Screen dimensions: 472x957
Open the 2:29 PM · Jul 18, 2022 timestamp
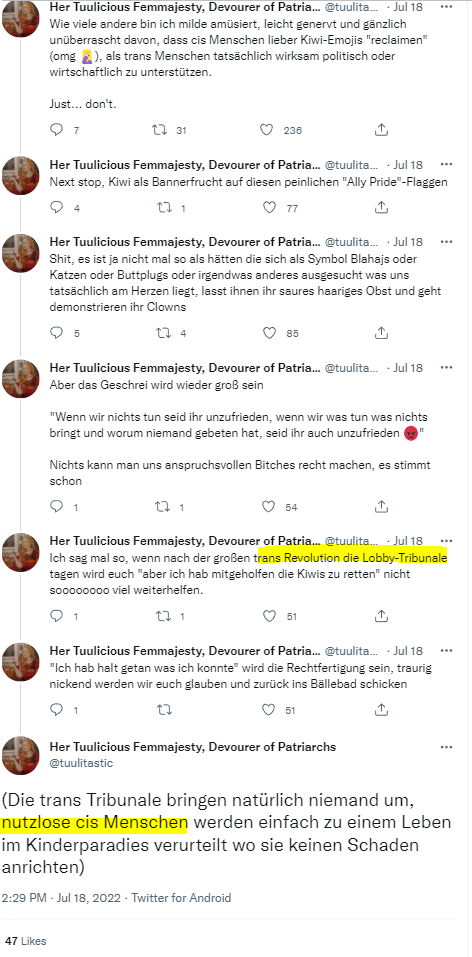pyautogui.click(x=62, y=897)
